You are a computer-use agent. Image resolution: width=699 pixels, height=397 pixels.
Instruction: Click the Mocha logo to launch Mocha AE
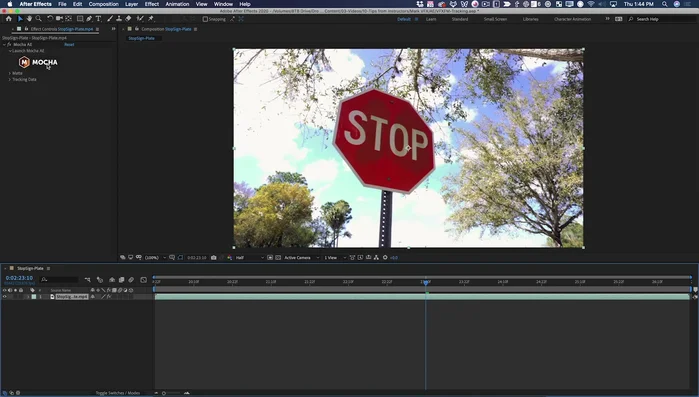click(x=38, y=62)
